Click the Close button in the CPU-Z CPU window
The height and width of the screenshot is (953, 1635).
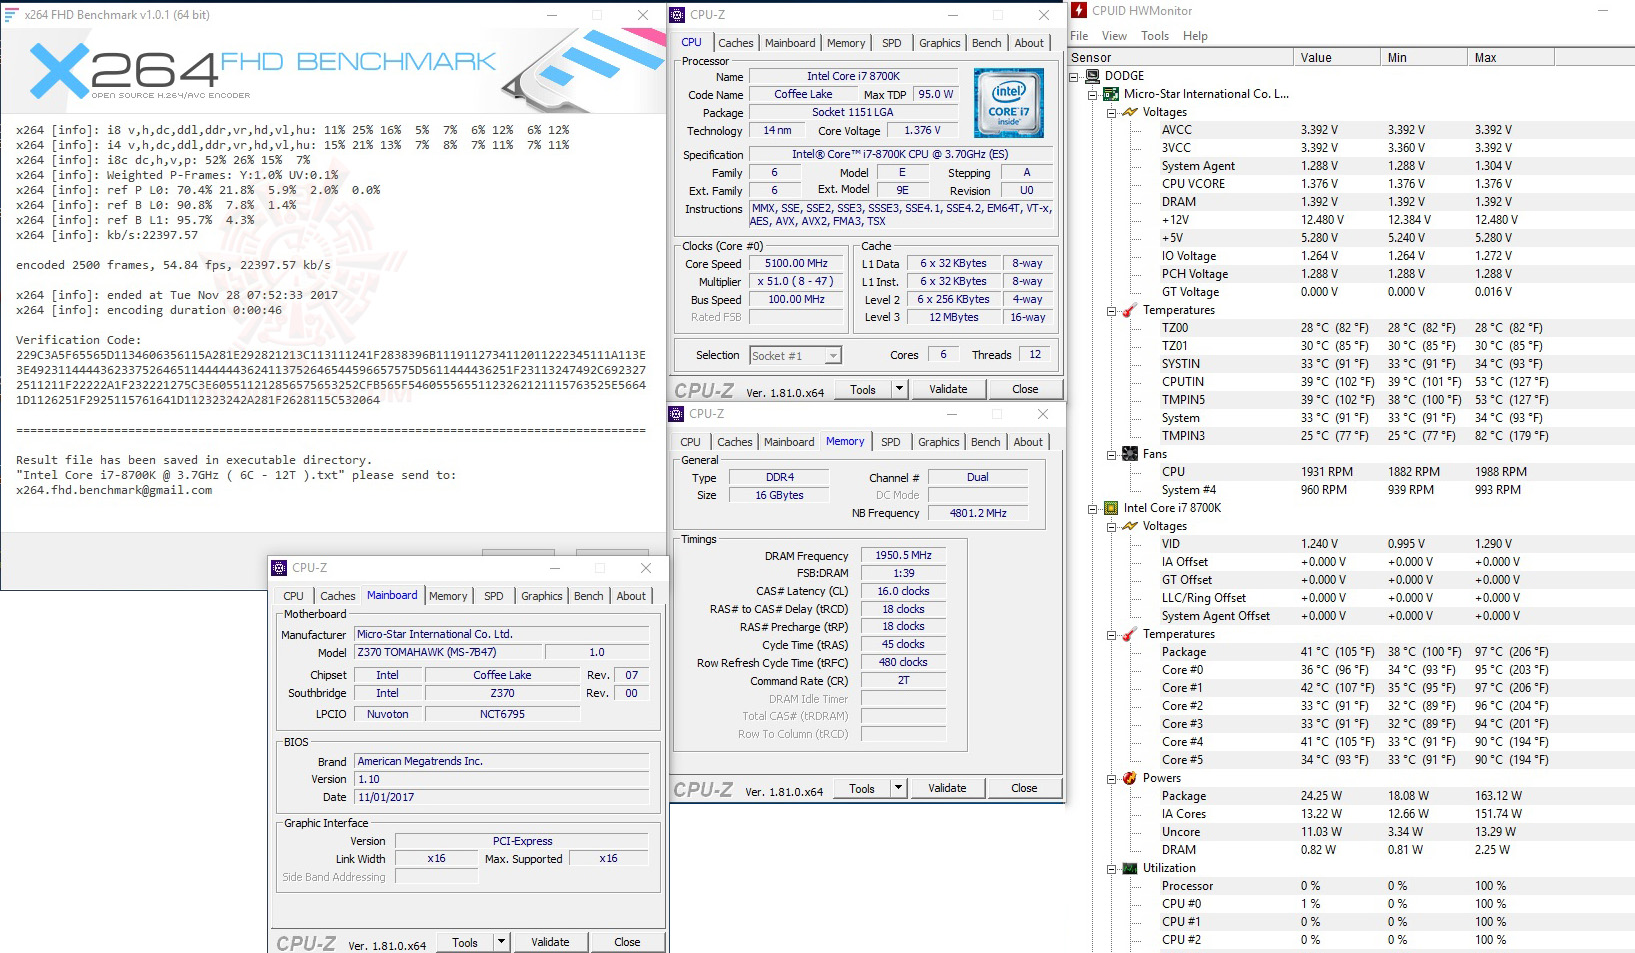(x=1025, y=389)
